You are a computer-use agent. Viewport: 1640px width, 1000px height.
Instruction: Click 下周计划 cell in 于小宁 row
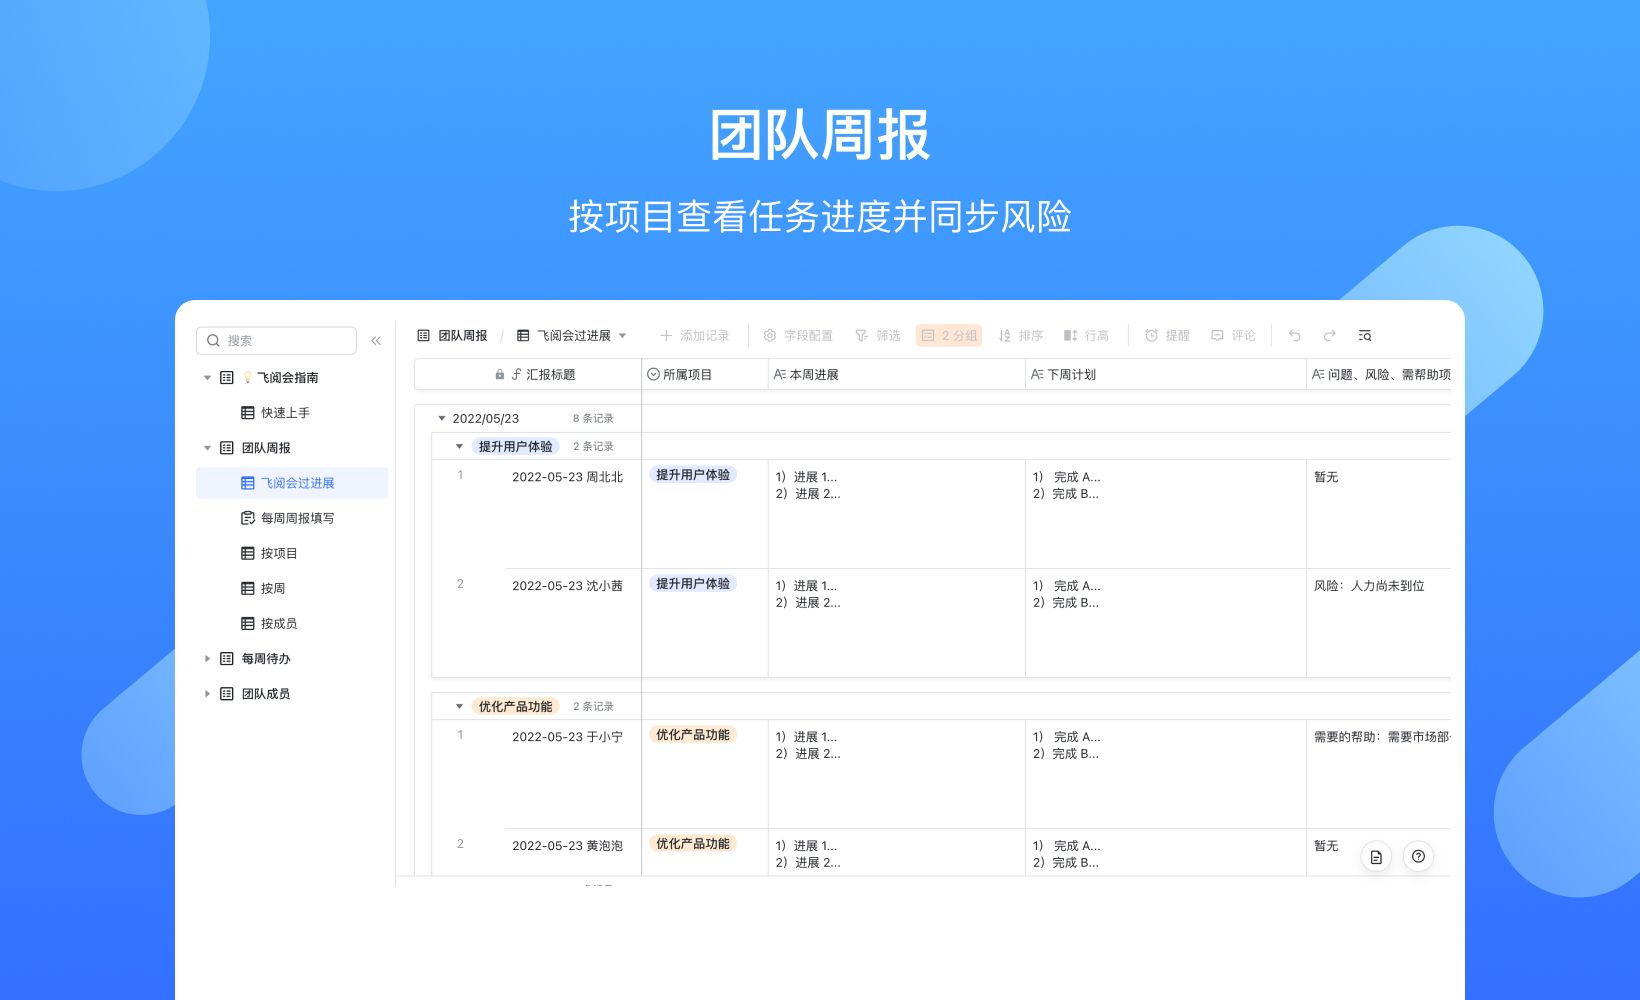1166,774
